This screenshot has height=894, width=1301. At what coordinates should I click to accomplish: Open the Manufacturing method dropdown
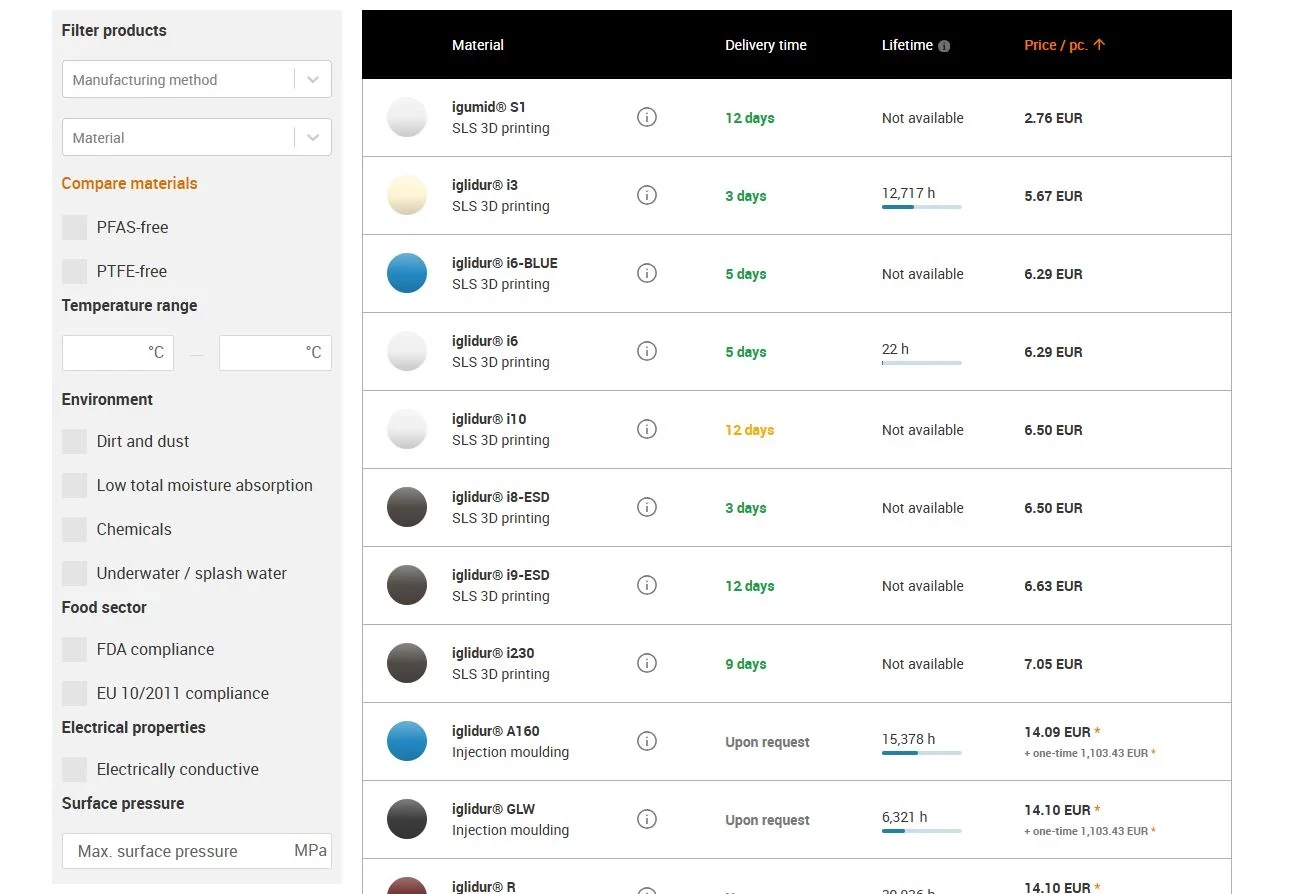pyautogui.click(x=196, y=80)
